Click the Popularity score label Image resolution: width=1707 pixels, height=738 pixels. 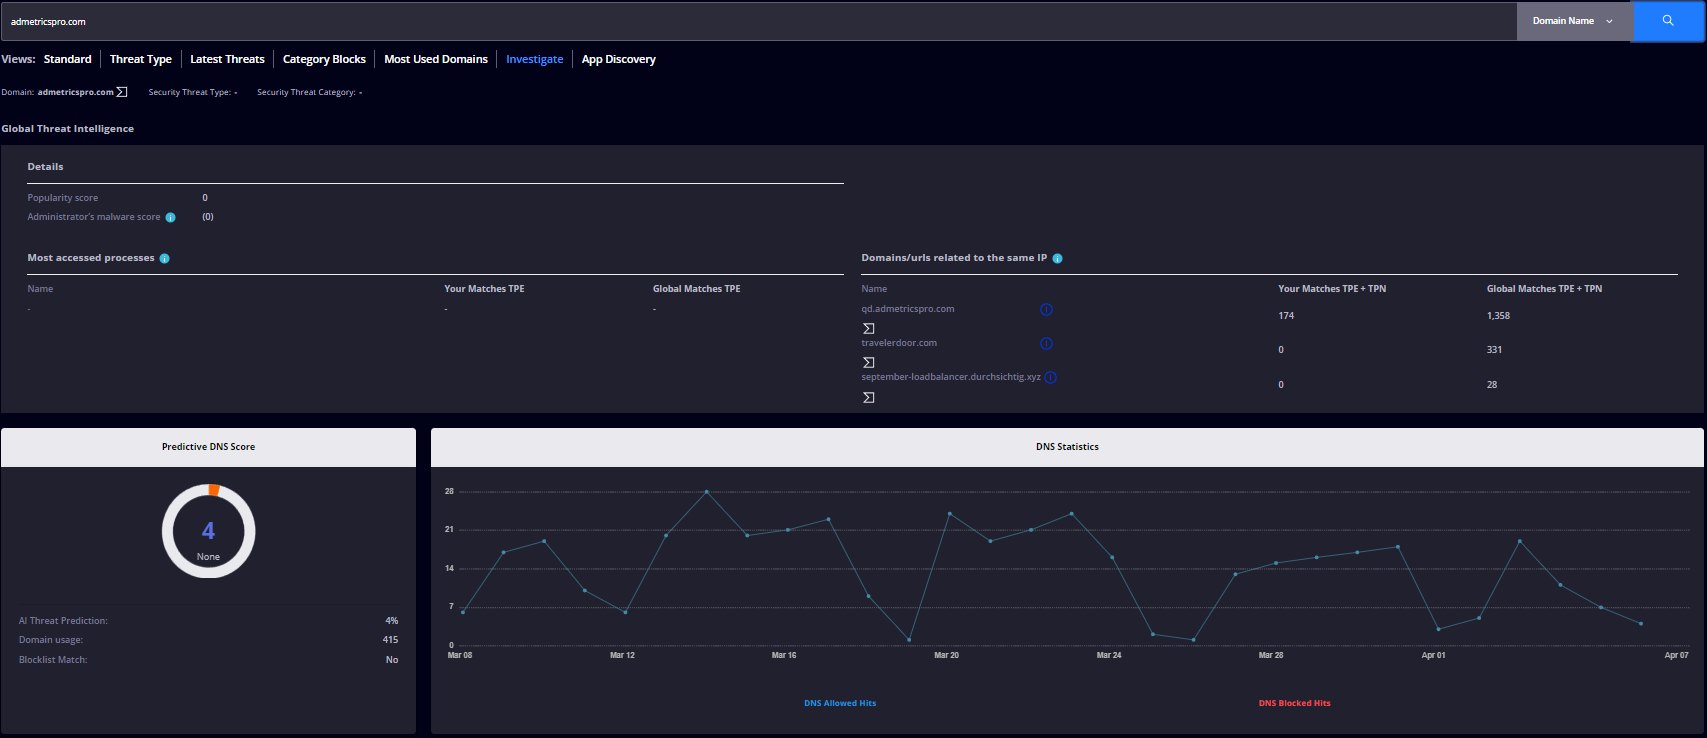pos(63,198)
